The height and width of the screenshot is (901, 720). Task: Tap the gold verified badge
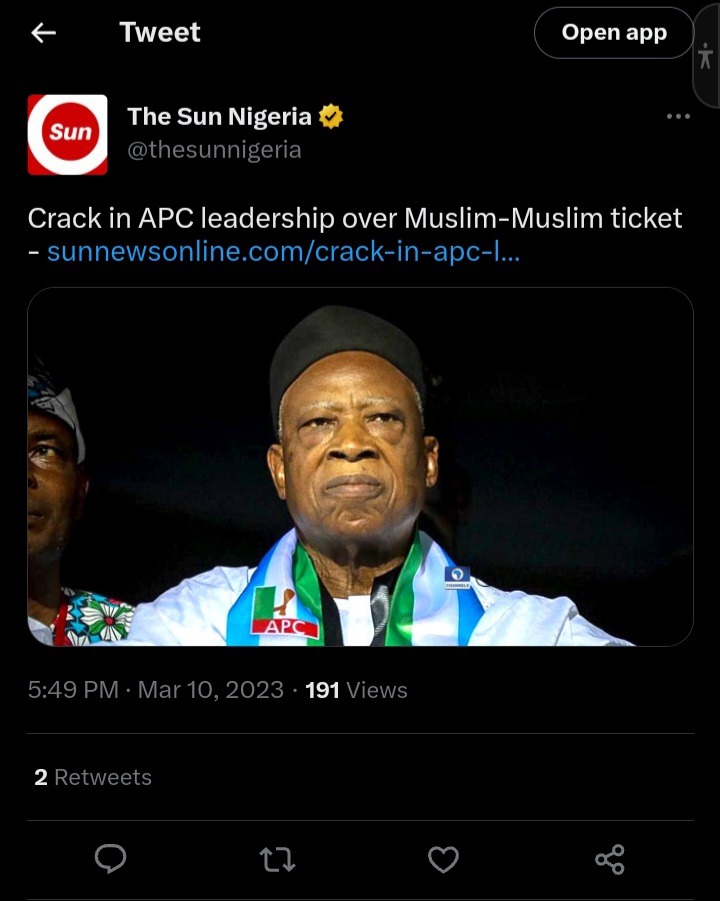click(x=331, y=117)
